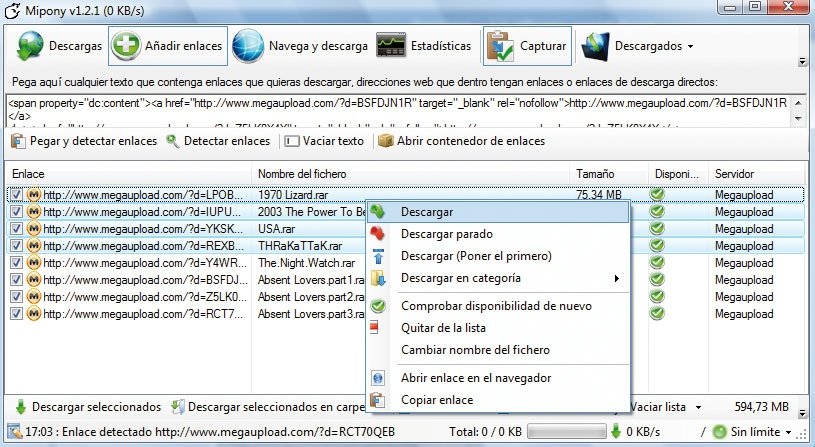Choose Descargar parado from context menu
815x447 pixels.
point(498,234)
